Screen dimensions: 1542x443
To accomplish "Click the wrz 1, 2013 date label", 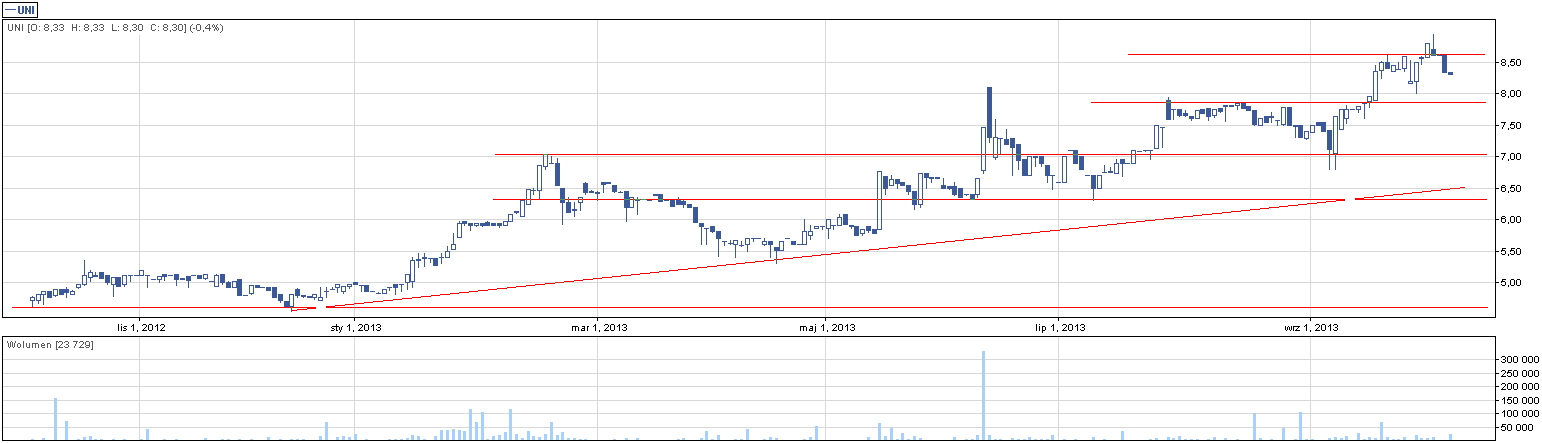I will coord(1311,327).
